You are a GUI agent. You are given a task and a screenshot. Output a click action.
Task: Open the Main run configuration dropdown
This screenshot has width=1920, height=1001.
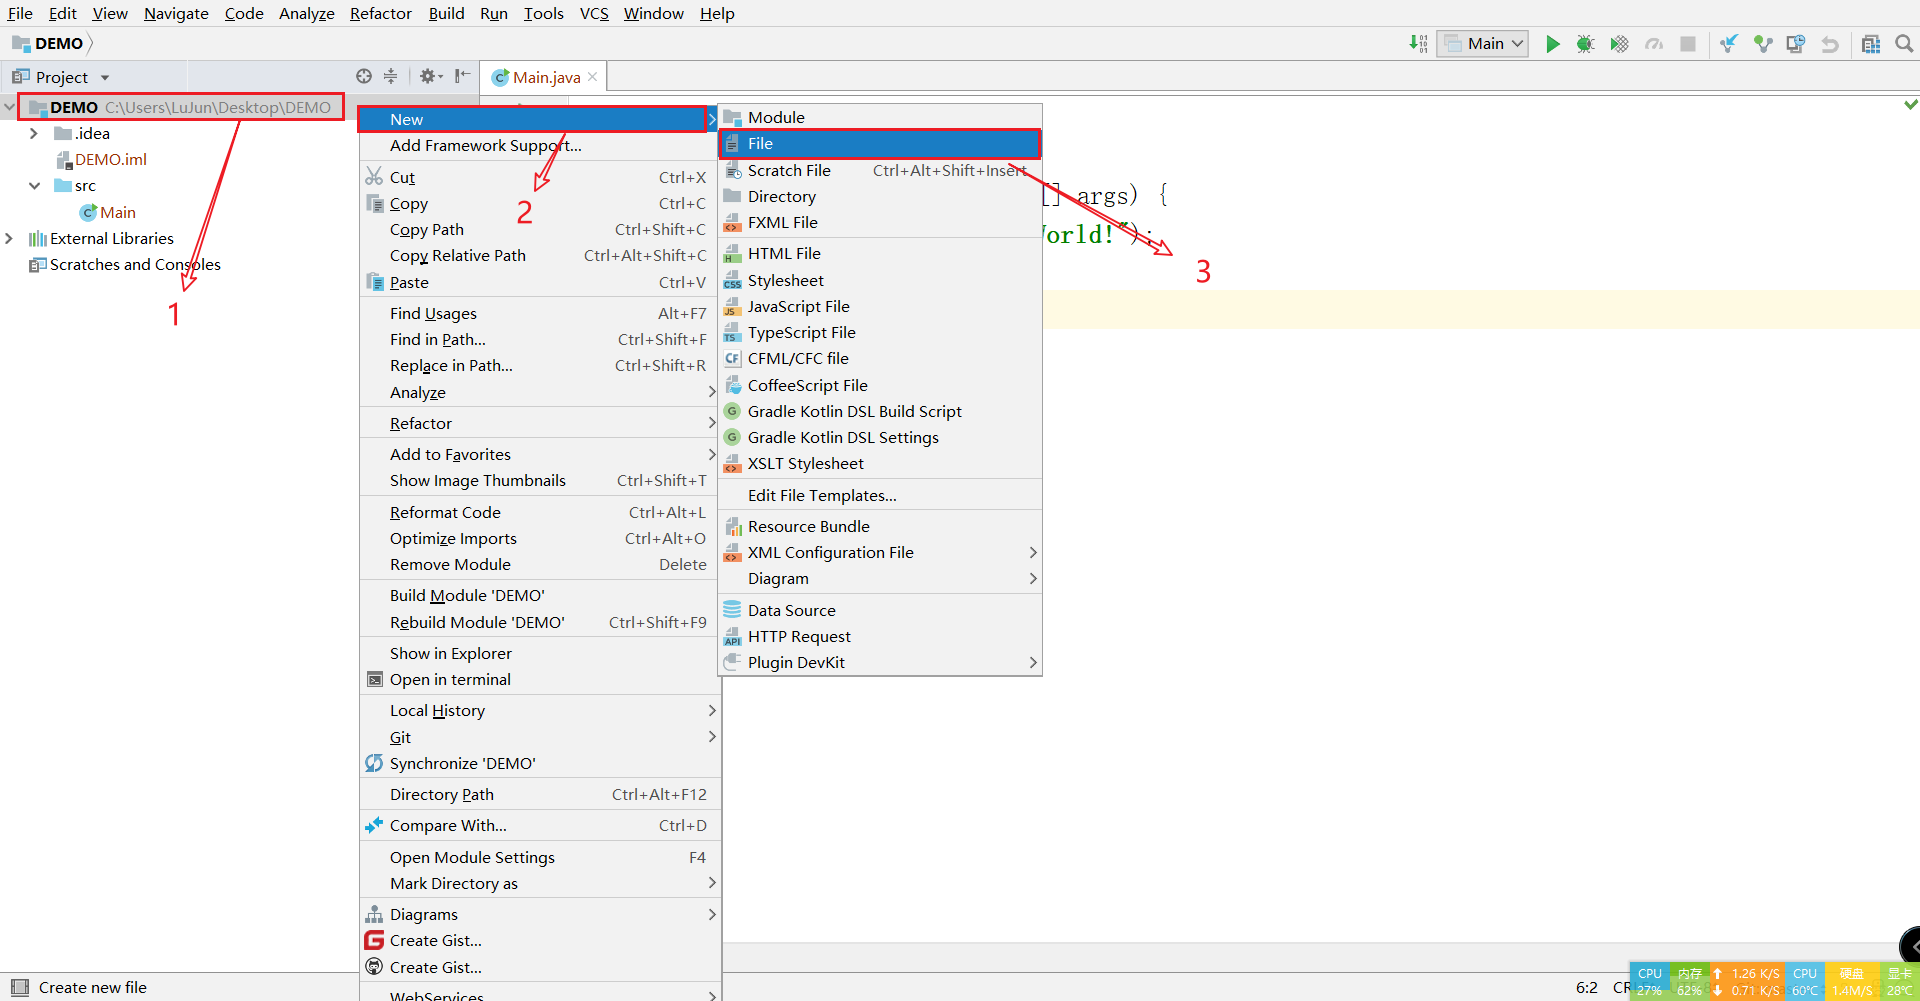pos(1483,44)
